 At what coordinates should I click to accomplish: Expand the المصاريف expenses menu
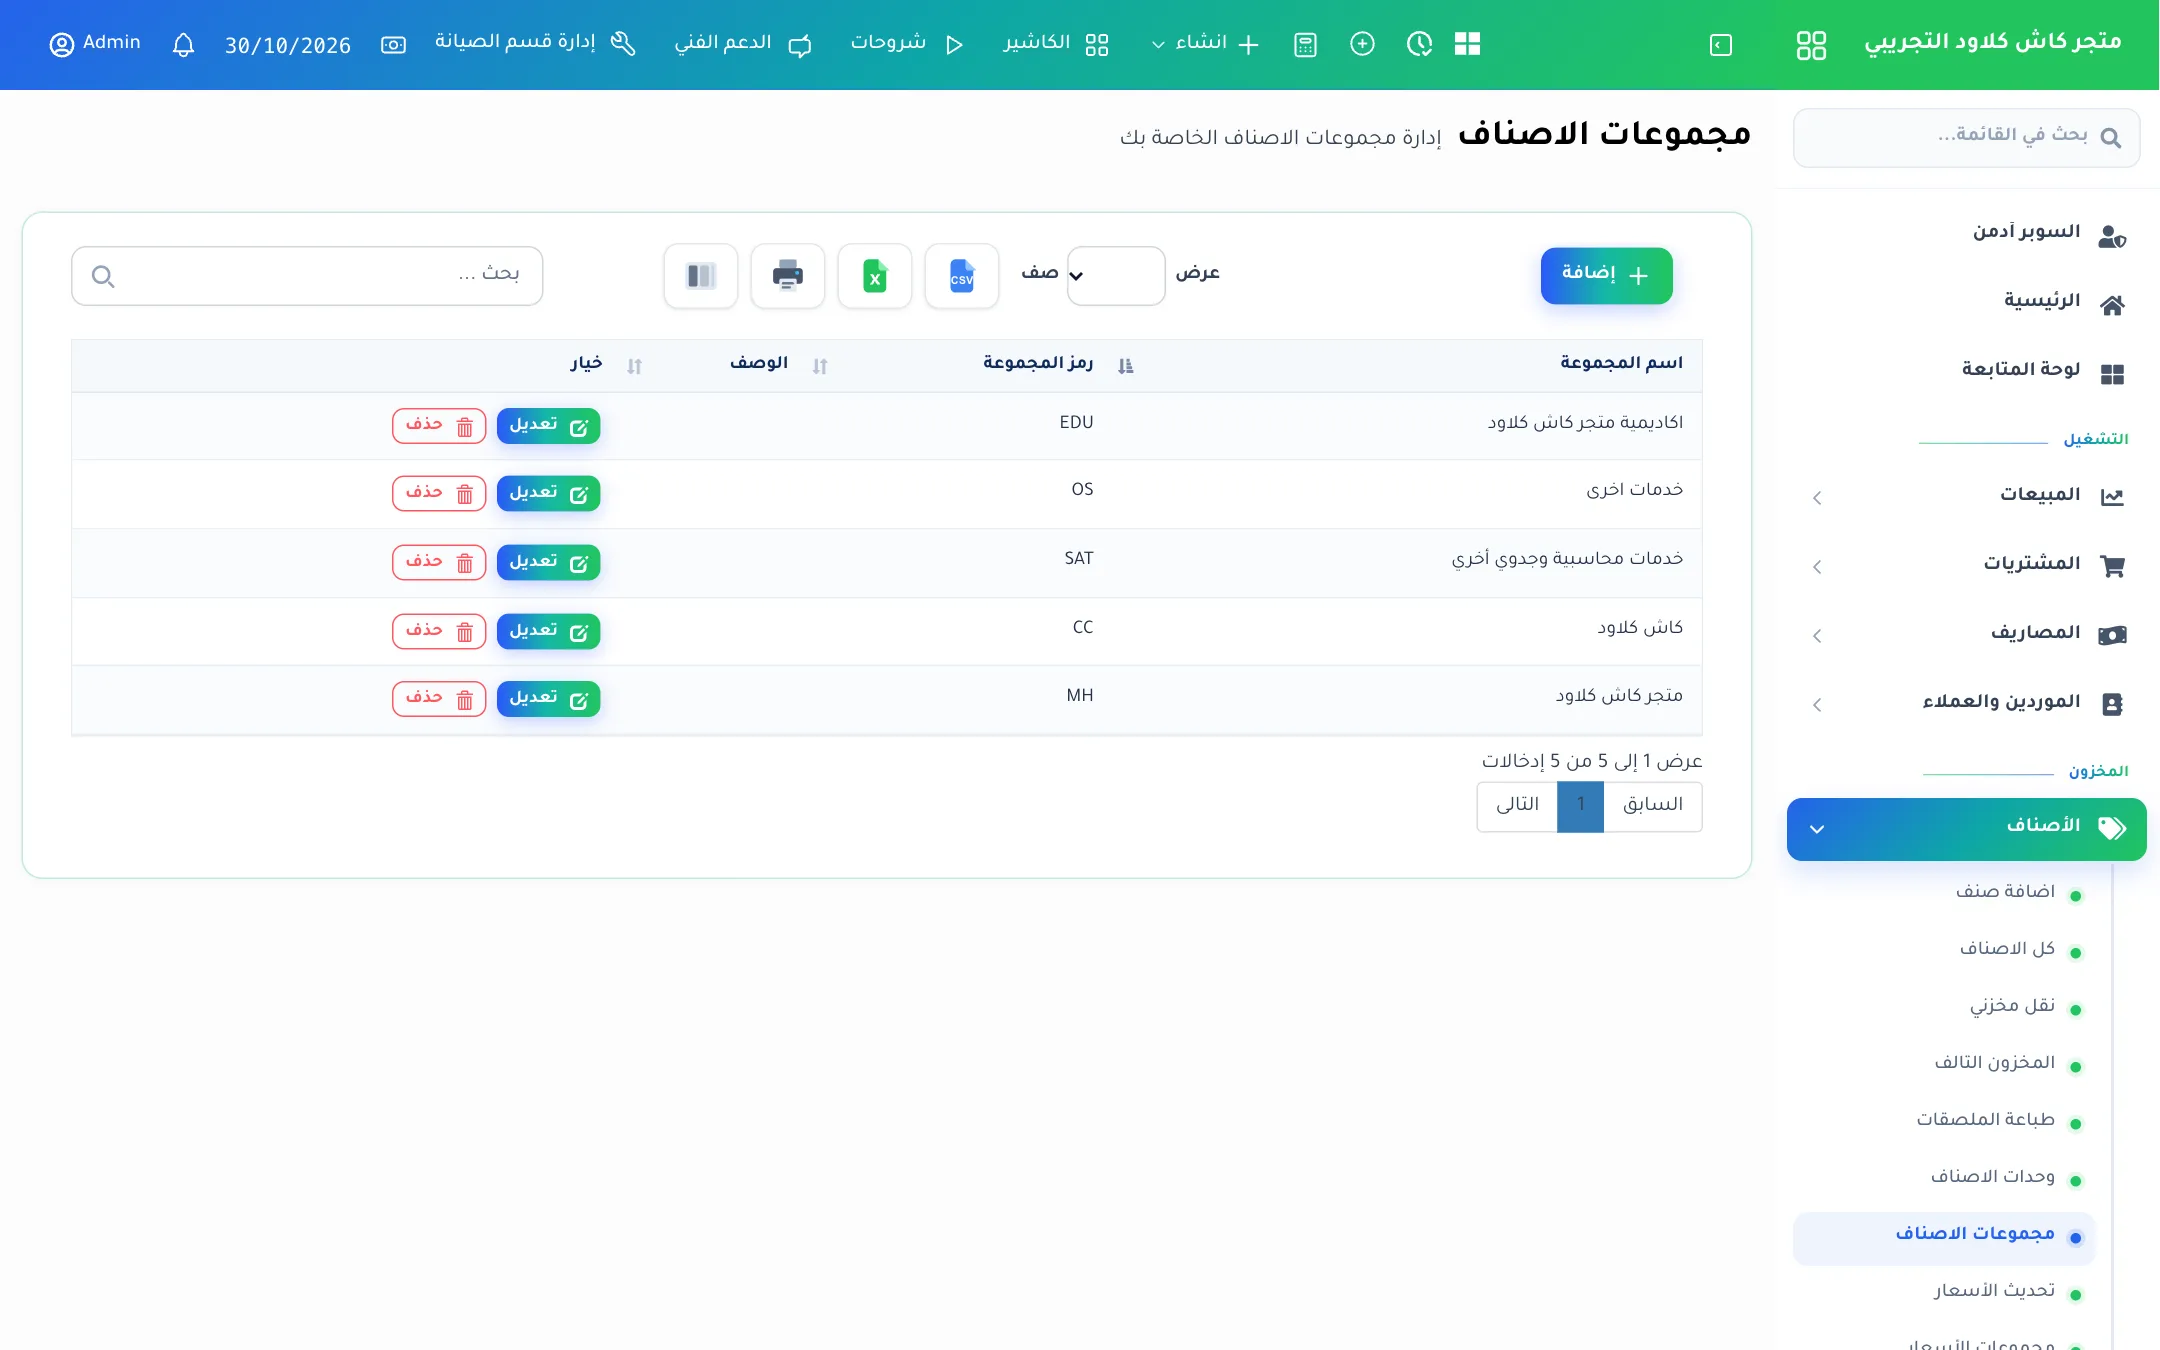point(1966,633)
